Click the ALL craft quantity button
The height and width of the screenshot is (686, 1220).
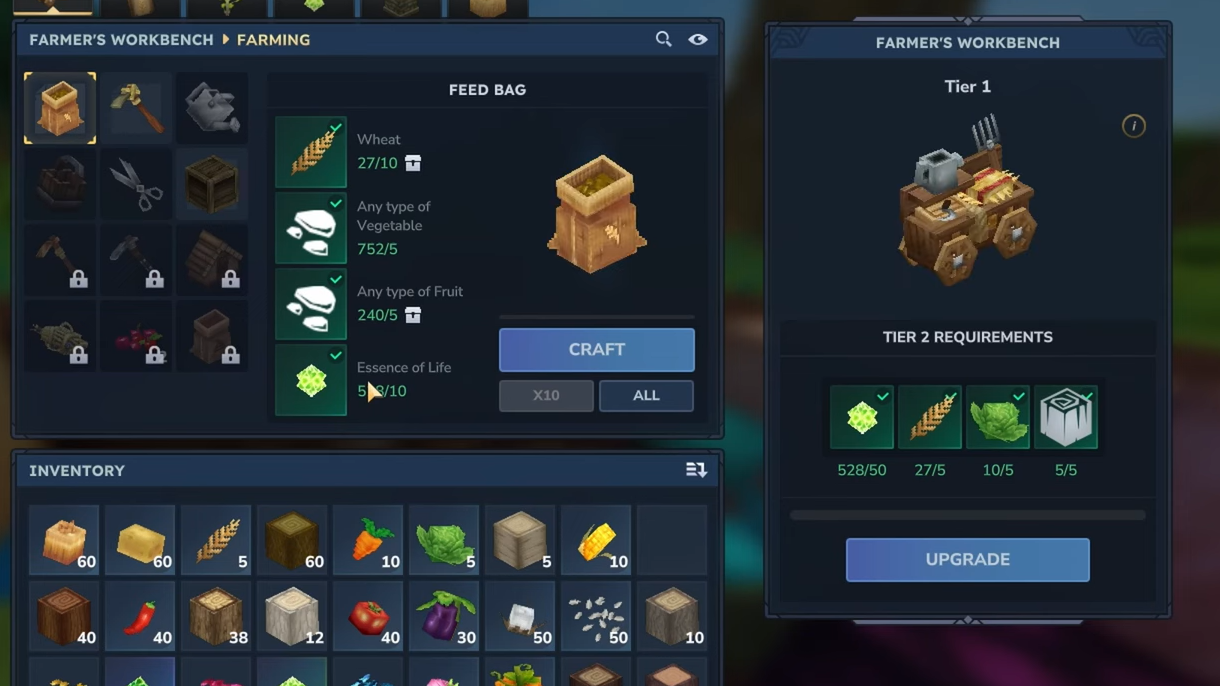pos(646,396)
